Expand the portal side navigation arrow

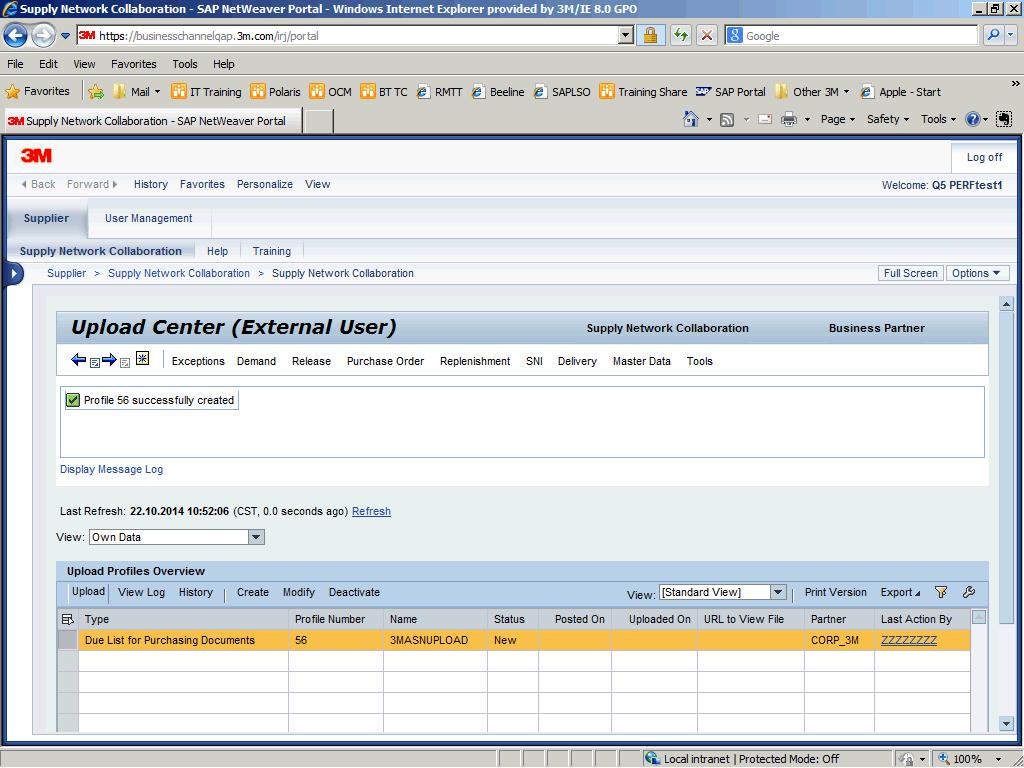click(x=13, y=274)
